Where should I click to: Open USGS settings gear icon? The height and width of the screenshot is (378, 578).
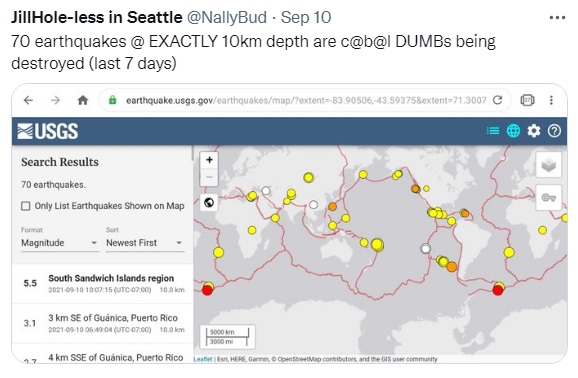click(x=534, y=131)
